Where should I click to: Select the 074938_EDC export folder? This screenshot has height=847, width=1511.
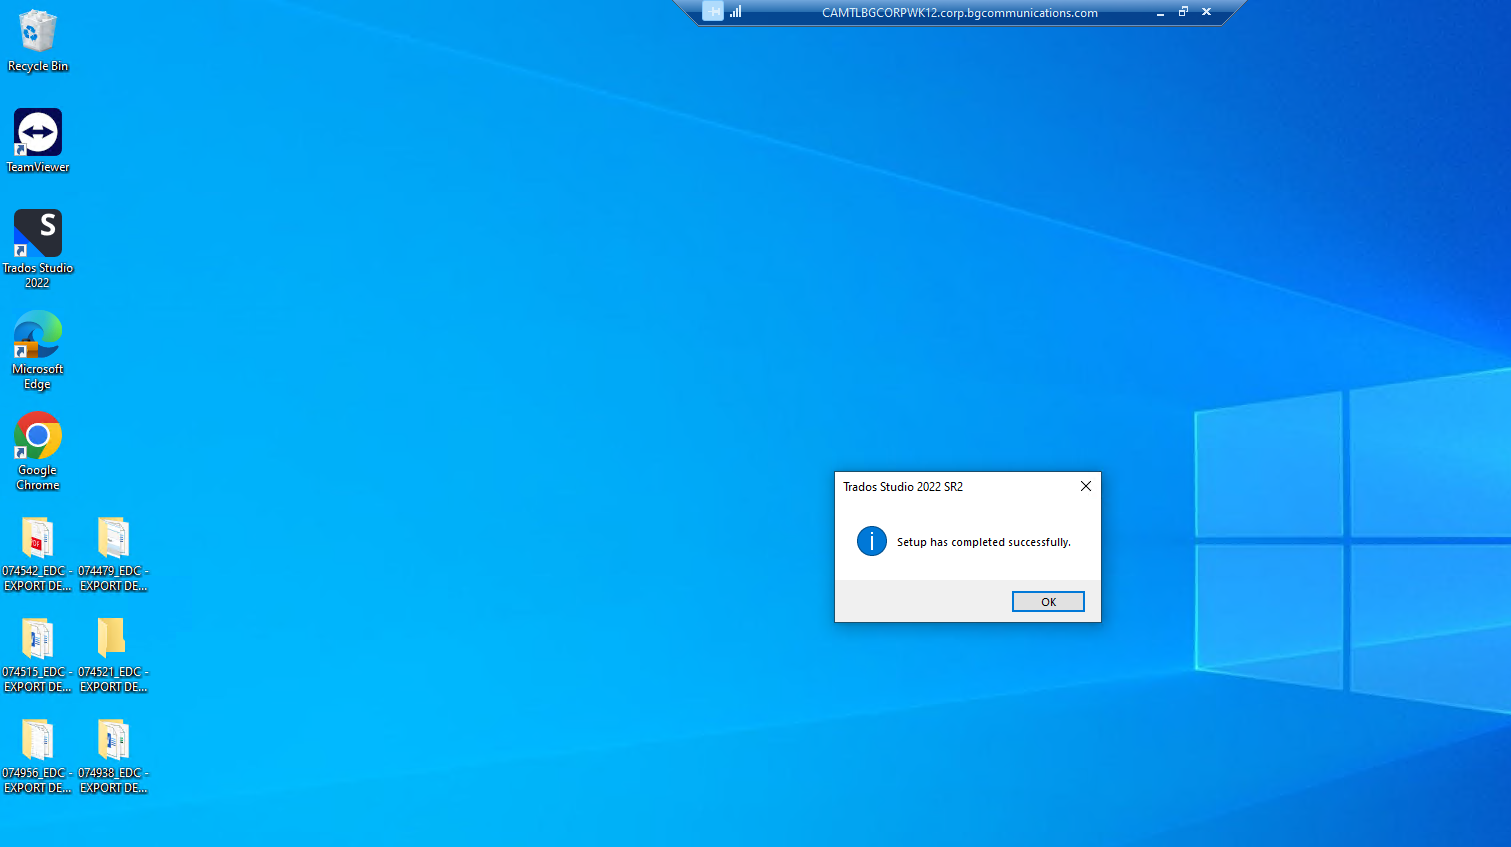(x=113, y=756)
